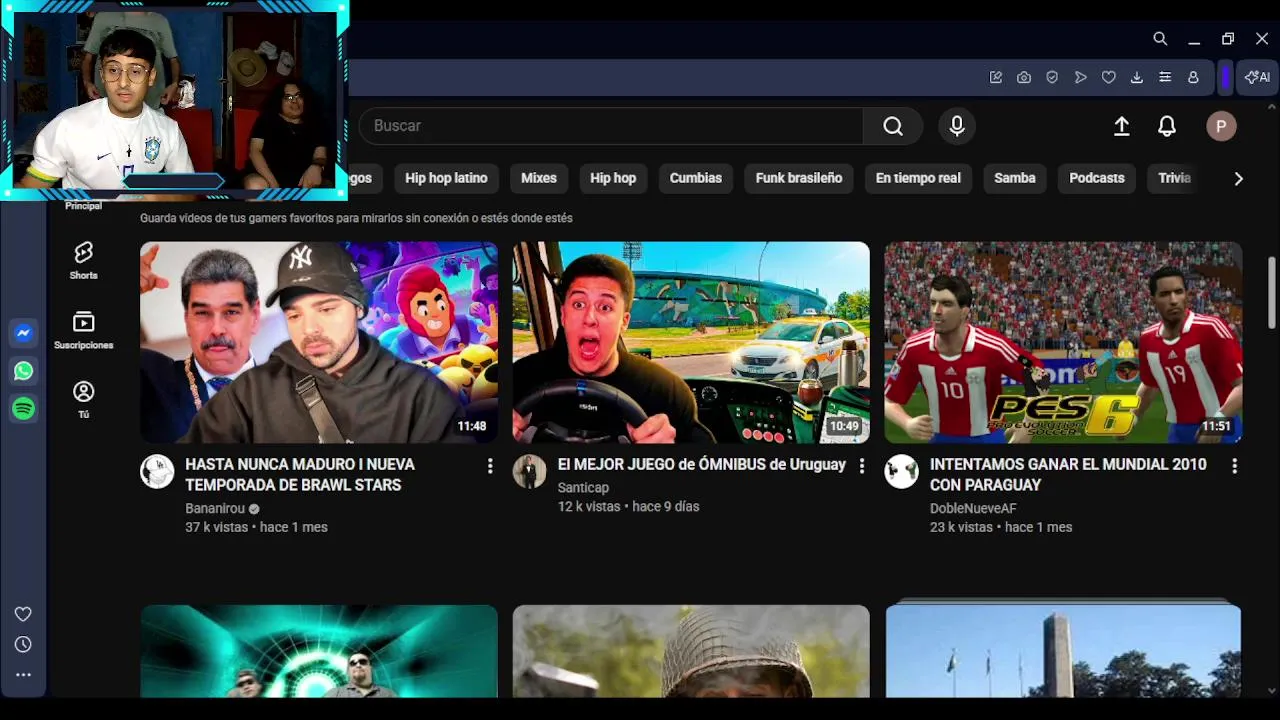1280x720 pixels.
Task: Open the DobleNueveAF channel link
Action: [x=973, y=508]
